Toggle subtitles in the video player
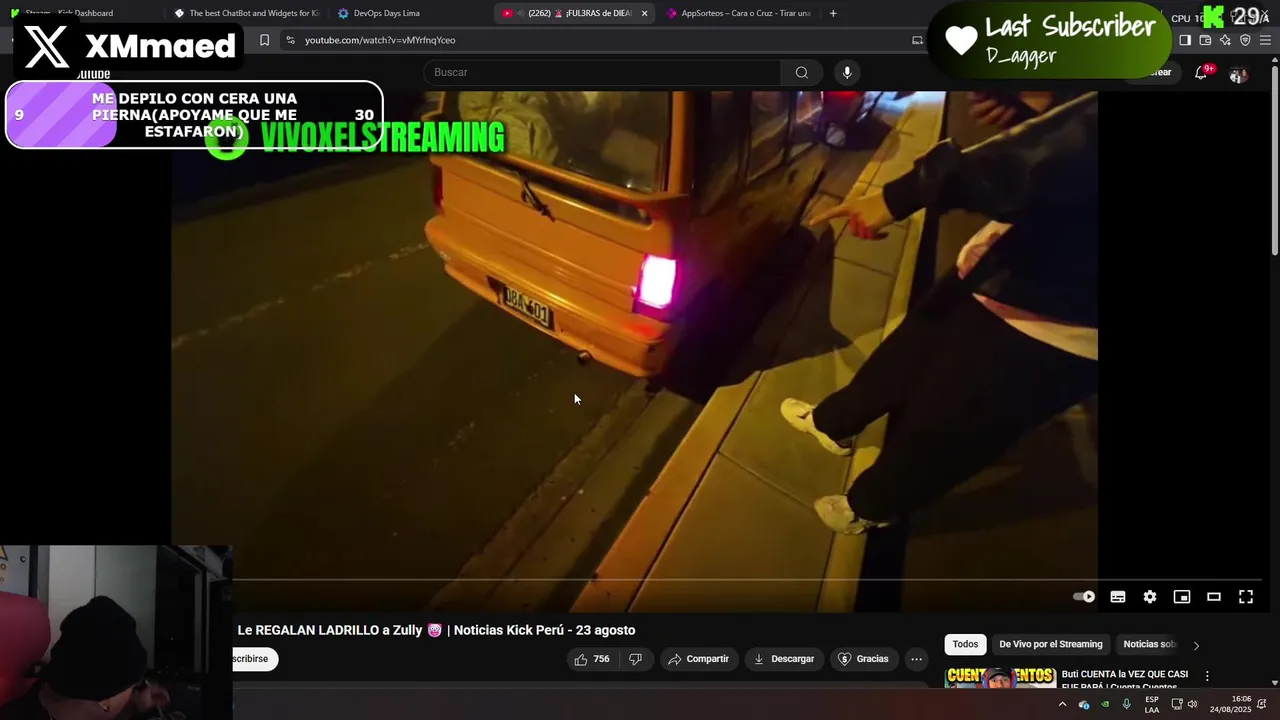This screenshot has width=1280, height=720. tap(1118, 597)
